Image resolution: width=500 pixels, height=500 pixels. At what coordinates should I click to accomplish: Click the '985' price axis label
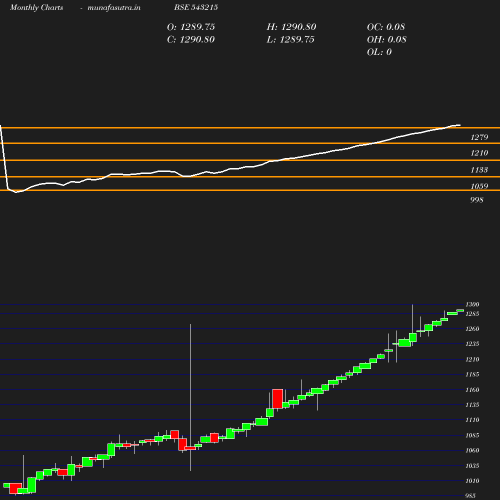pyautogui.click(x=470, y=496)
